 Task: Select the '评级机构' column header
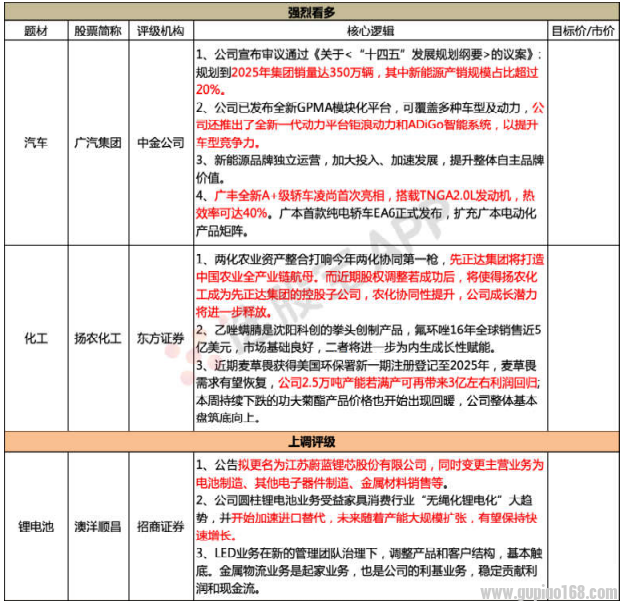(x=161, y=31)
